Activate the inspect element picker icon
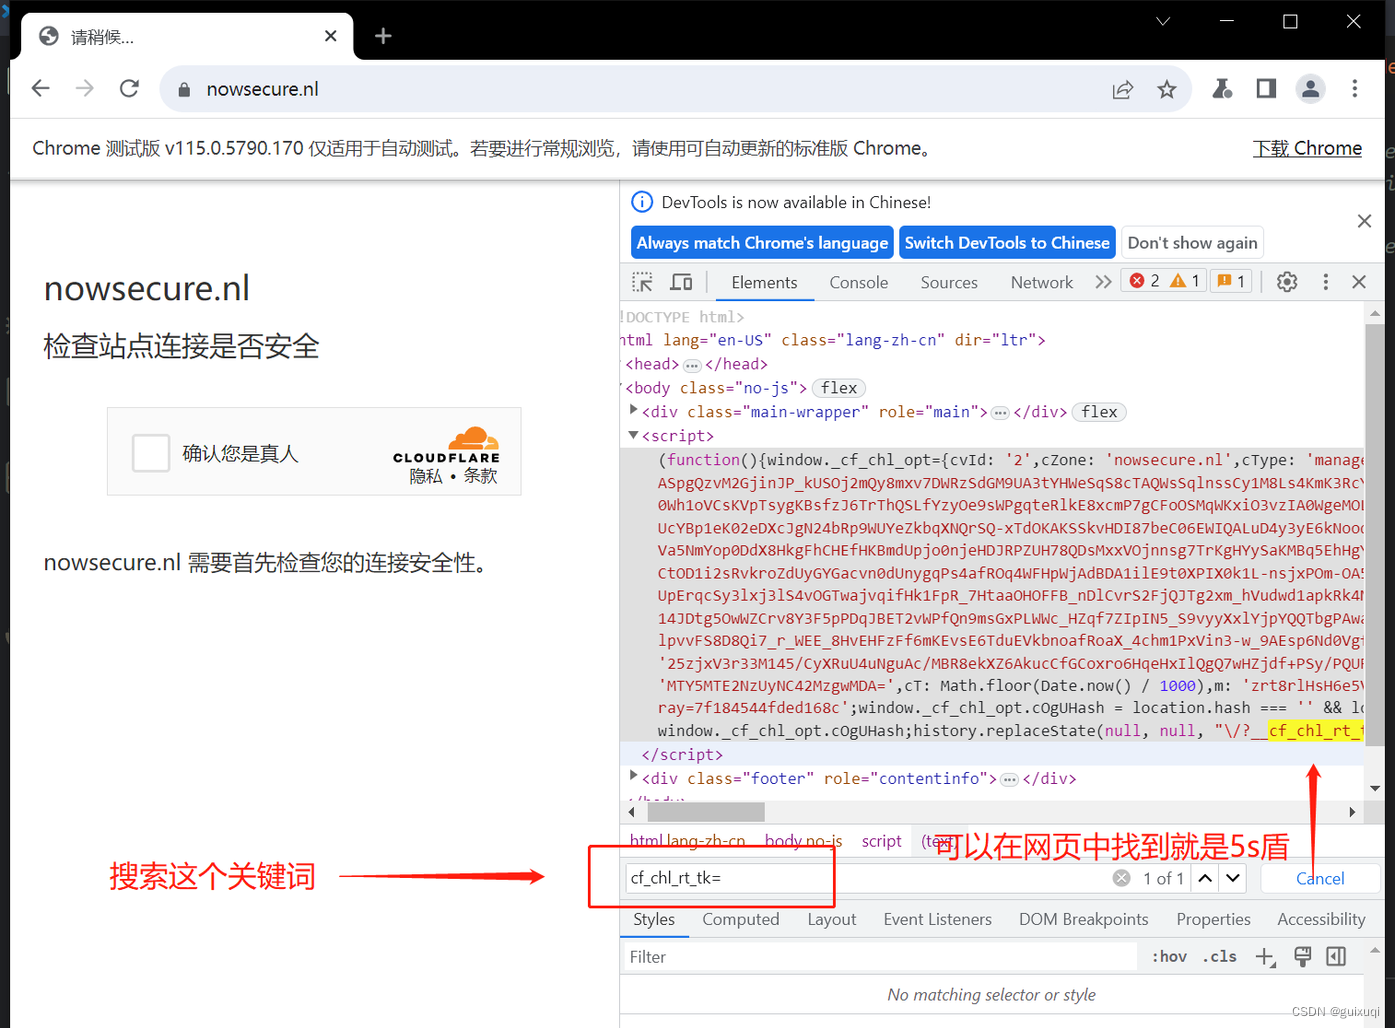The width and height of the screenshot is (1395, 1028). (x=642, y=282)
